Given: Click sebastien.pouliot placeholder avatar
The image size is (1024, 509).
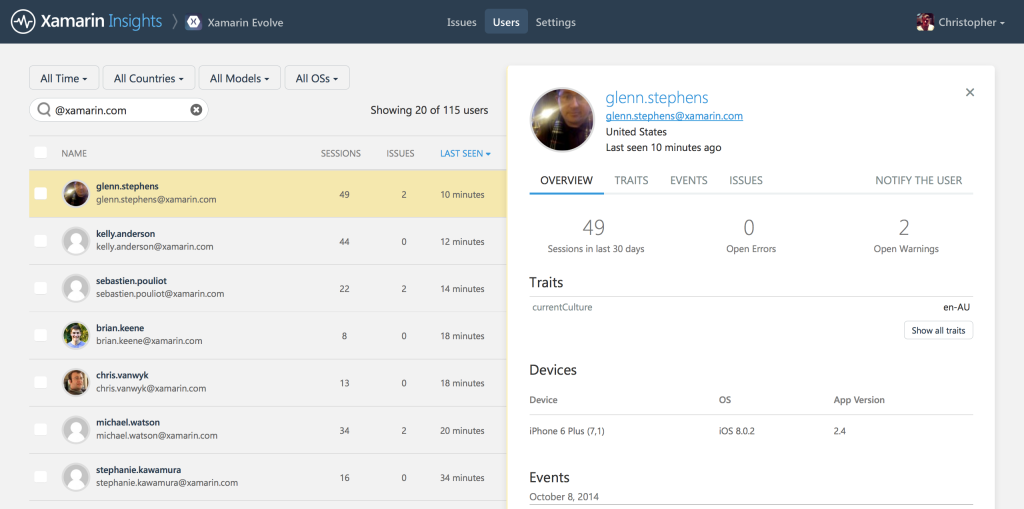Looking at the screenshot, I should 76,287.
